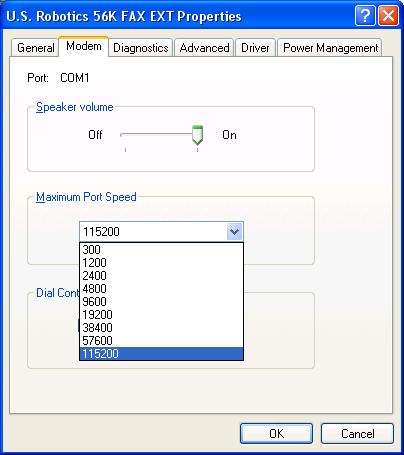Switch to Power Management tab
Screen dimensions: 404x455
pos(330,48)
